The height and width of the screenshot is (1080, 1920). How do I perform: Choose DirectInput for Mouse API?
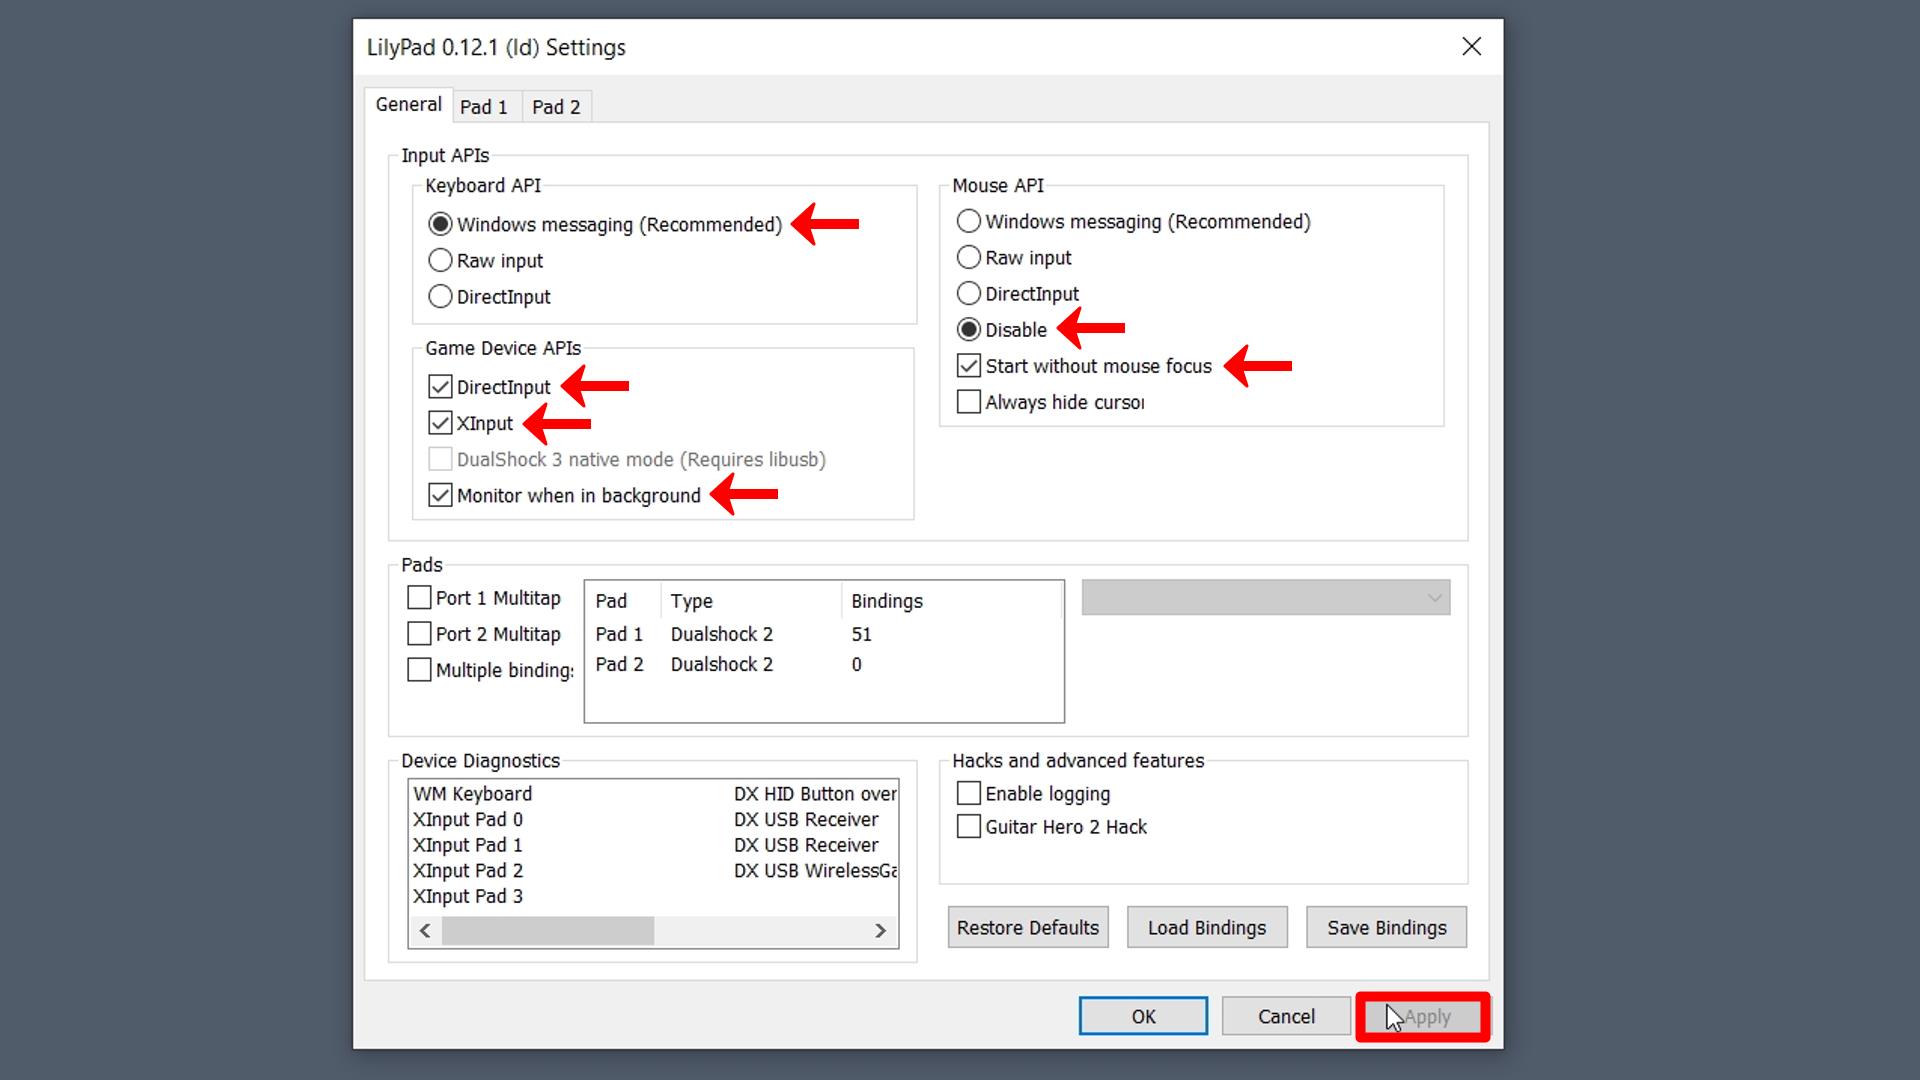[x=968, y=294]
